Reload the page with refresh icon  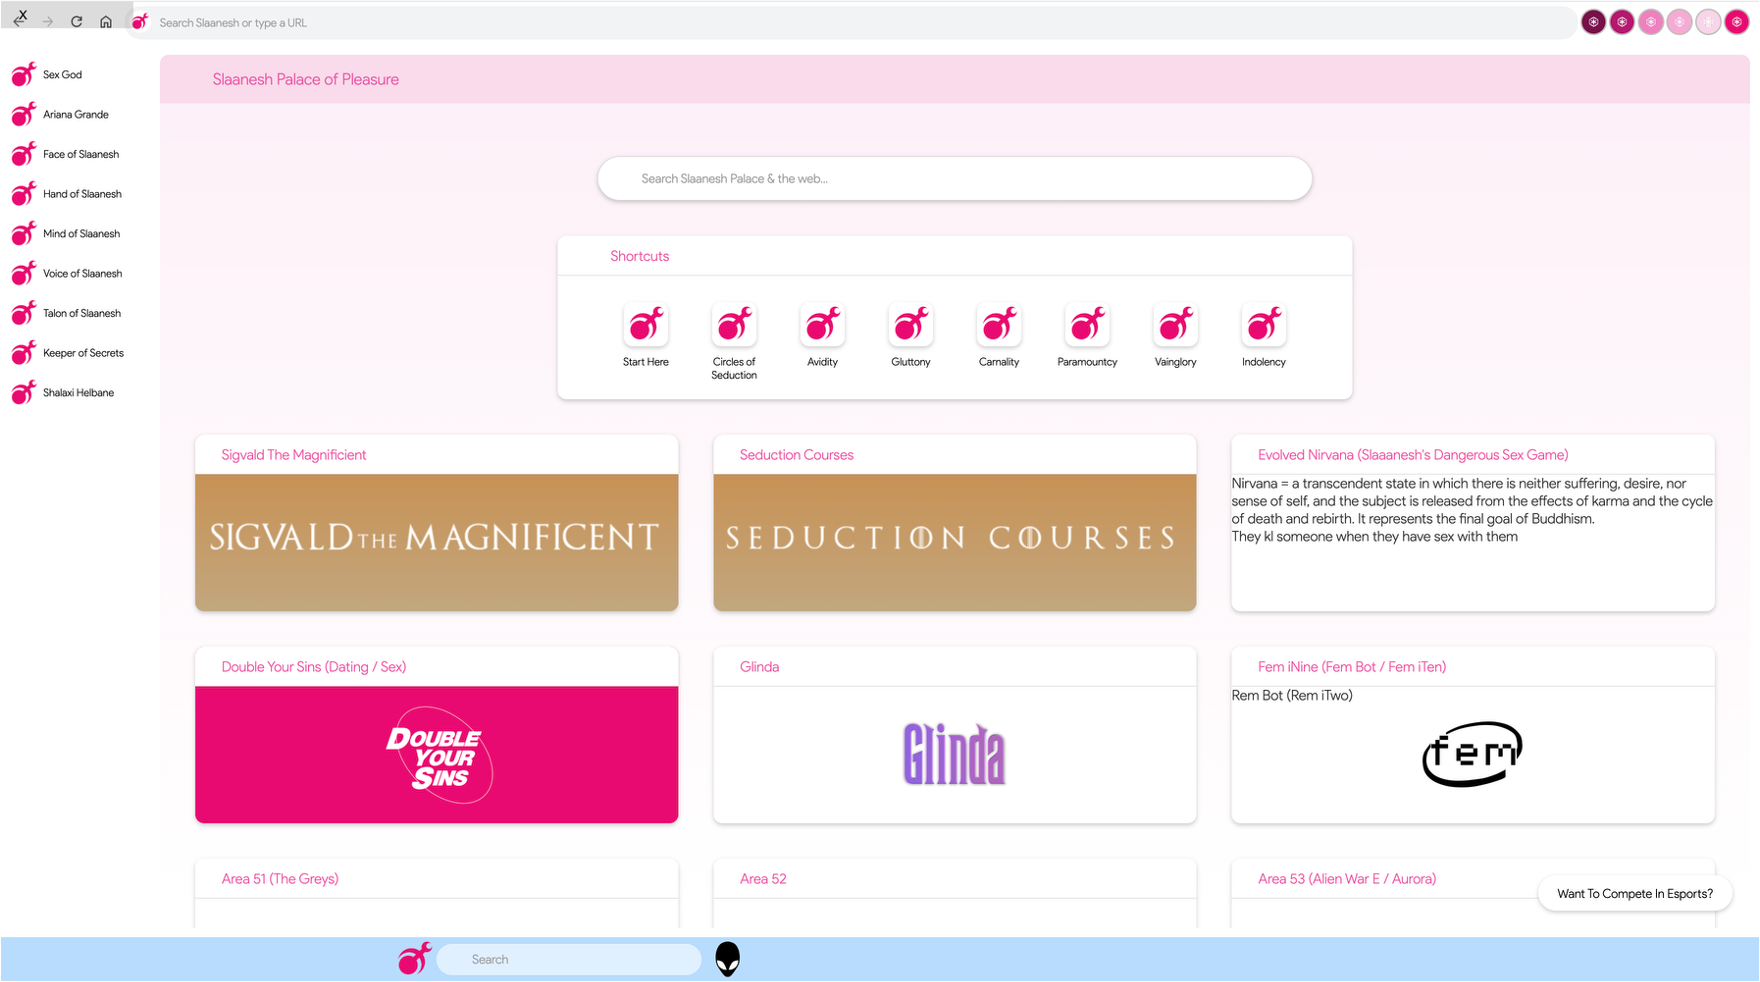pyautogui.click(x=76, y=22)
